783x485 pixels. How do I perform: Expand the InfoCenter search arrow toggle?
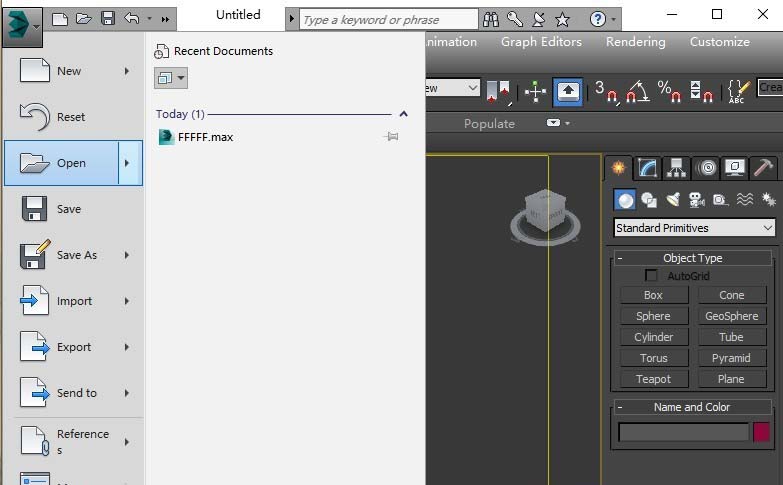point(292,19)
